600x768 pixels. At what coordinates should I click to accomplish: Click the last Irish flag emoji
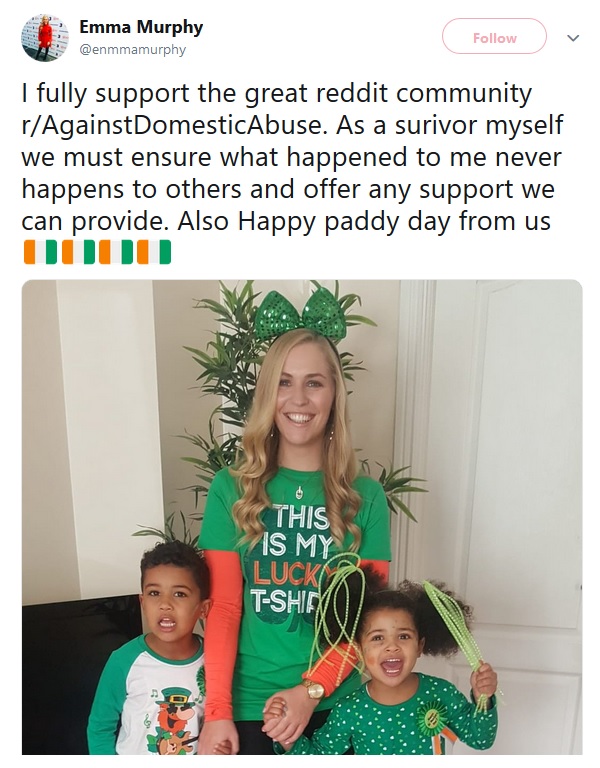[154, 252]
